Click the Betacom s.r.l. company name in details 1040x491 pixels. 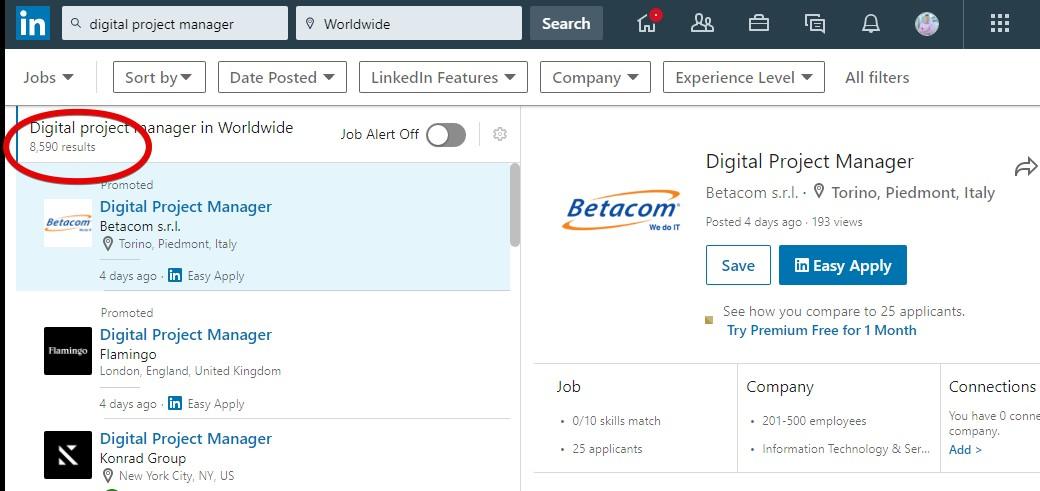coord(752,193)
